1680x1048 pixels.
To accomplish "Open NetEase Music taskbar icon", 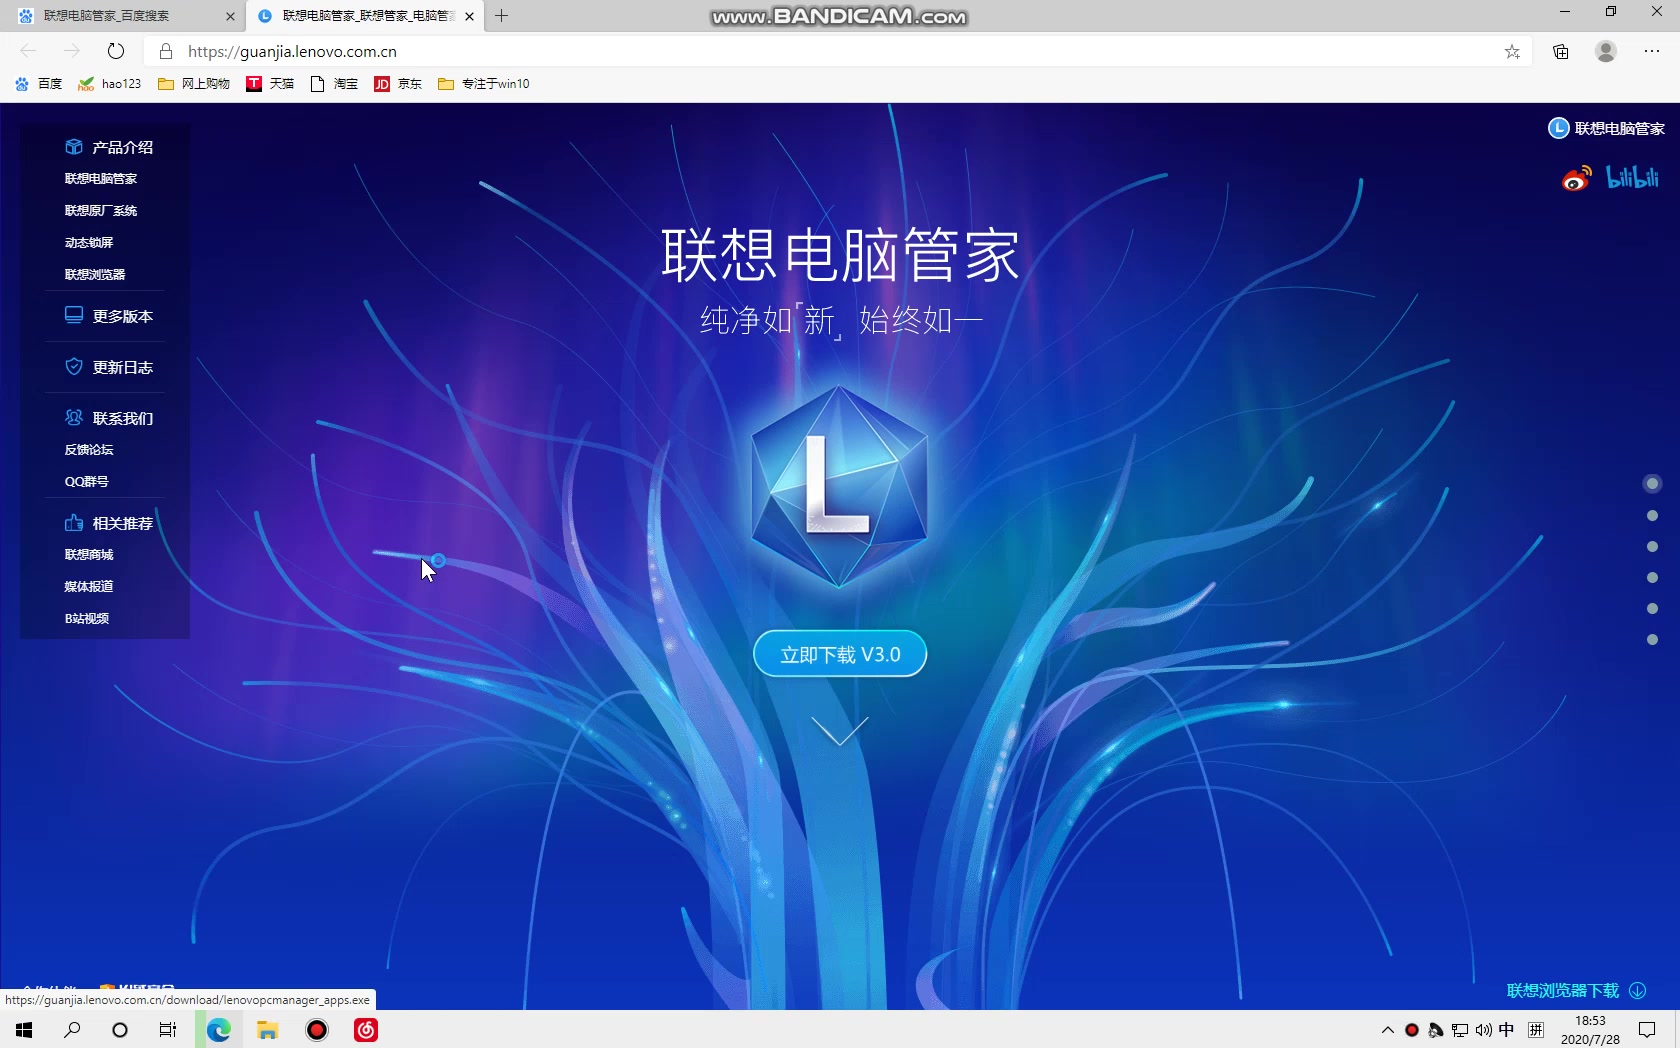I will [366, 1030].
